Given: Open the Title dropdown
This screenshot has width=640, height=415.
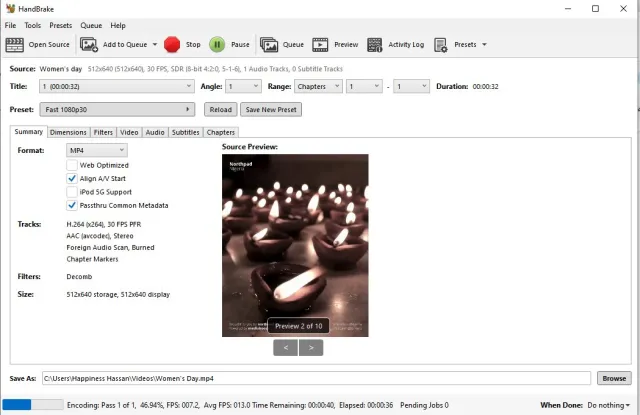Looking at the screenshot, I should click(117, 86).
